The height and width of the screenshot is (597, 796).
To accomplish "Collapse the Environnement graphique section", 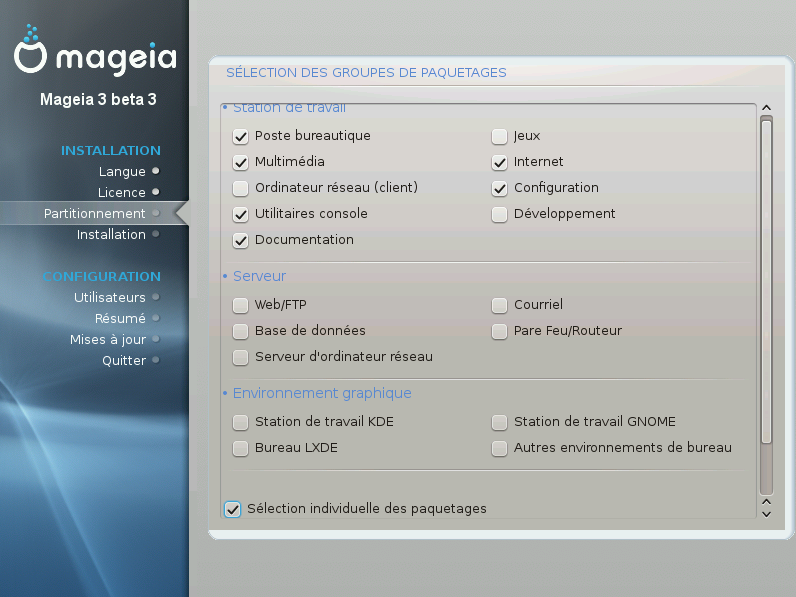I will pyautogui.click(x=317, y=393).
